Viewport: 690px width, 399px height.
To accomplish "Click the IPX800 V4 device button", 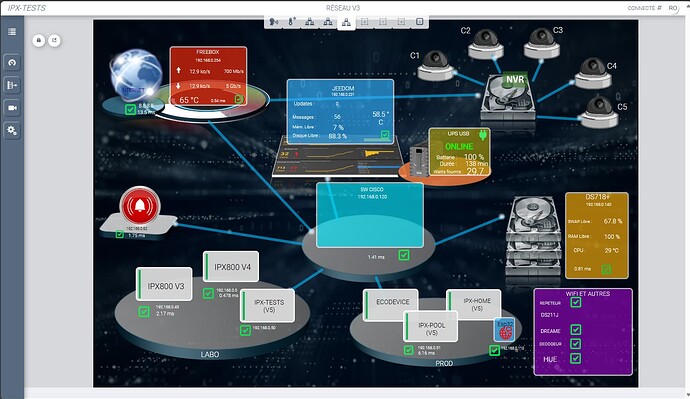I will [x=231, y=267].
